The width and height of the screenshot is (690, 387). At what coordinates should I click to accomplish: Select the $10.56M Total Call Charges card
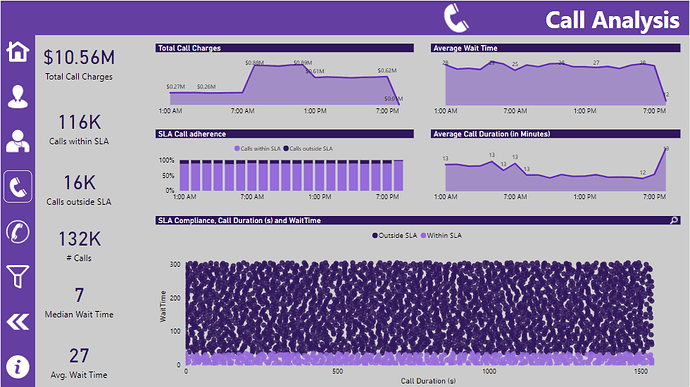79,64
